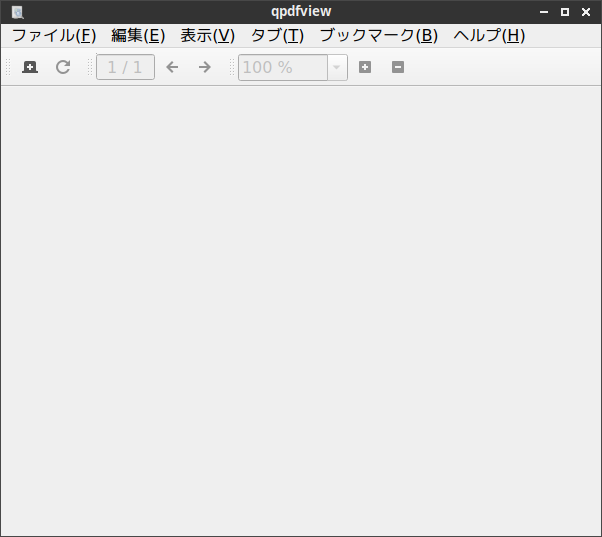Click the zoom in plus icon
Screen dimensions: 602x537
365,67
